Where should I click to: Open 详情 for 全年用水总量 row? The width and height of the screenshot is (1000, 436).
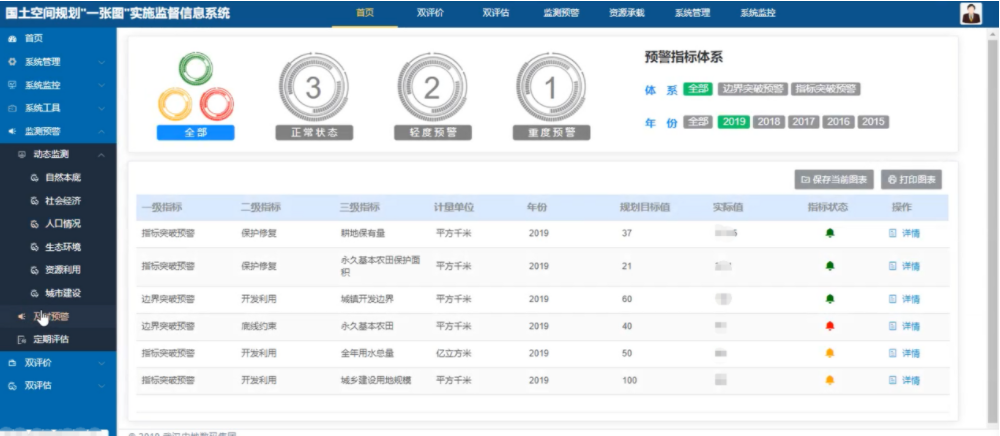point(904,352)
